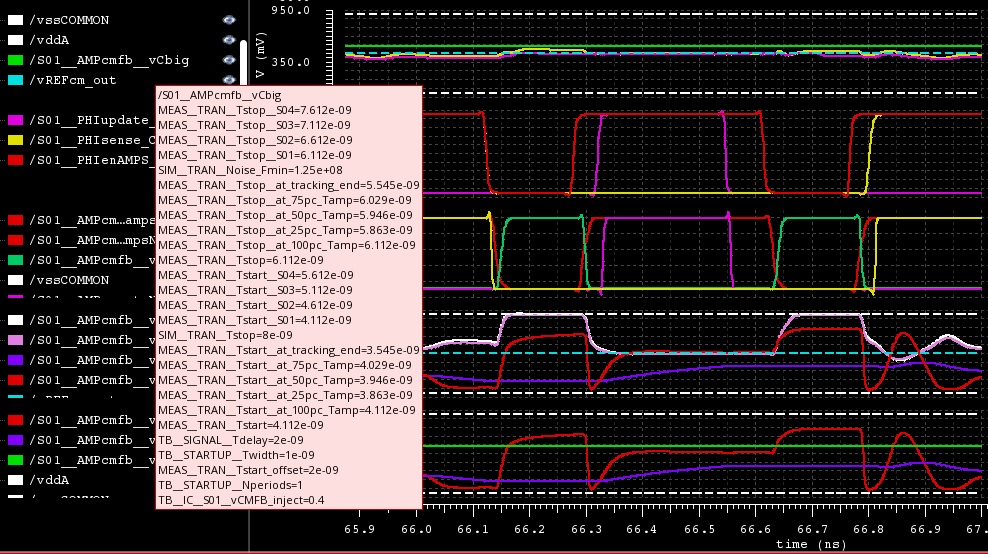
Task: Open the cyan color swatch of /vREFcm_out
Action: (x=14, y=80)
